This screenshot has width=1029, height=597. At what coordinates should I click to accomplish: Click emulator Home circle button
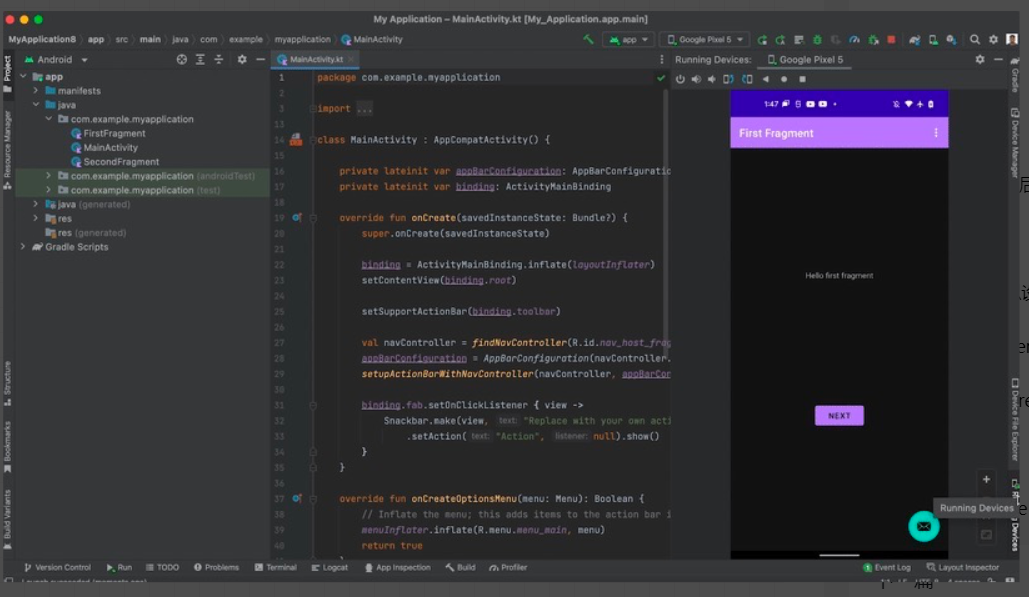784,79
